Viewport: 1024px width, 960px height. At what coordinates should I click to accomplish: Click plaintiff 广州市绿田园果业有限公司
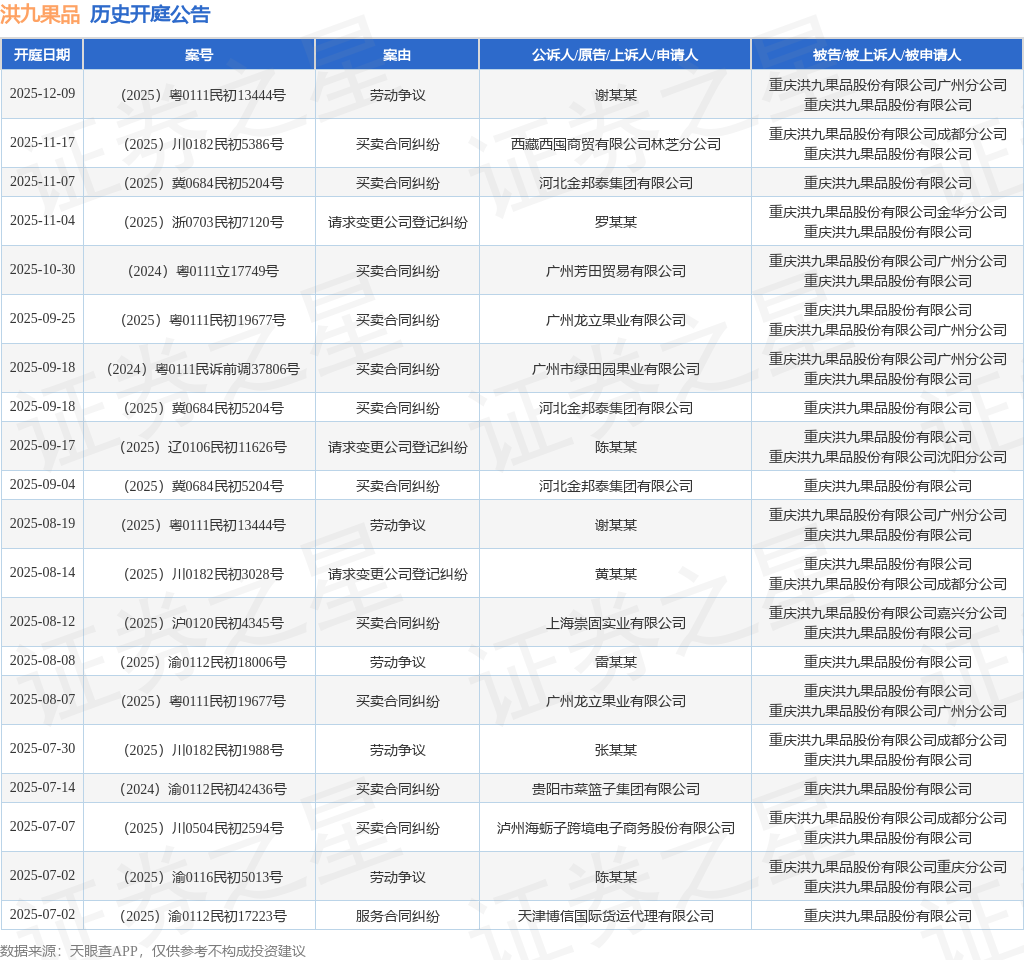(x=615, y=370)
